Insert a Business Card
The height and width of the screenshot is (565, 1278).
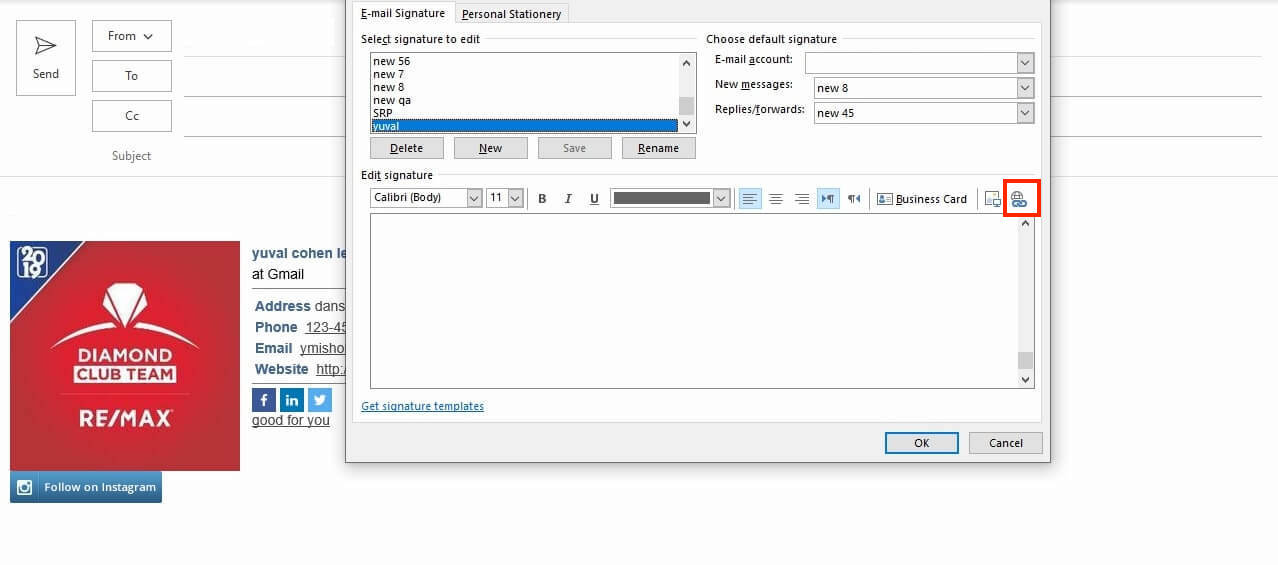(922, 199)
